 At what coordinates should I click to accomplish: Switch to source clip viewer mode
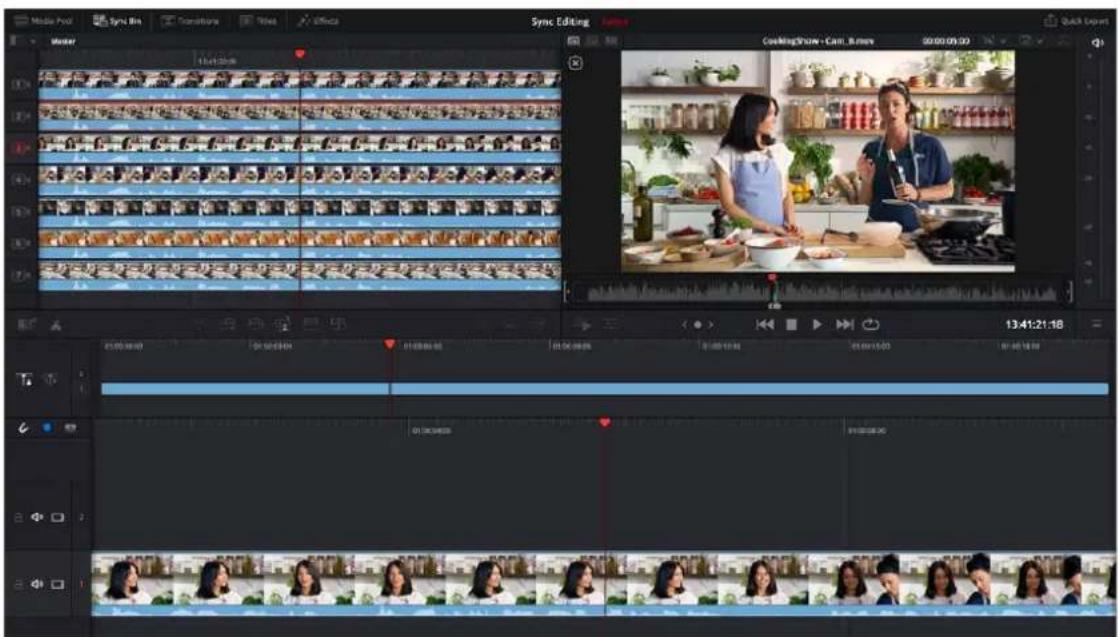click(x=573, y=41)
